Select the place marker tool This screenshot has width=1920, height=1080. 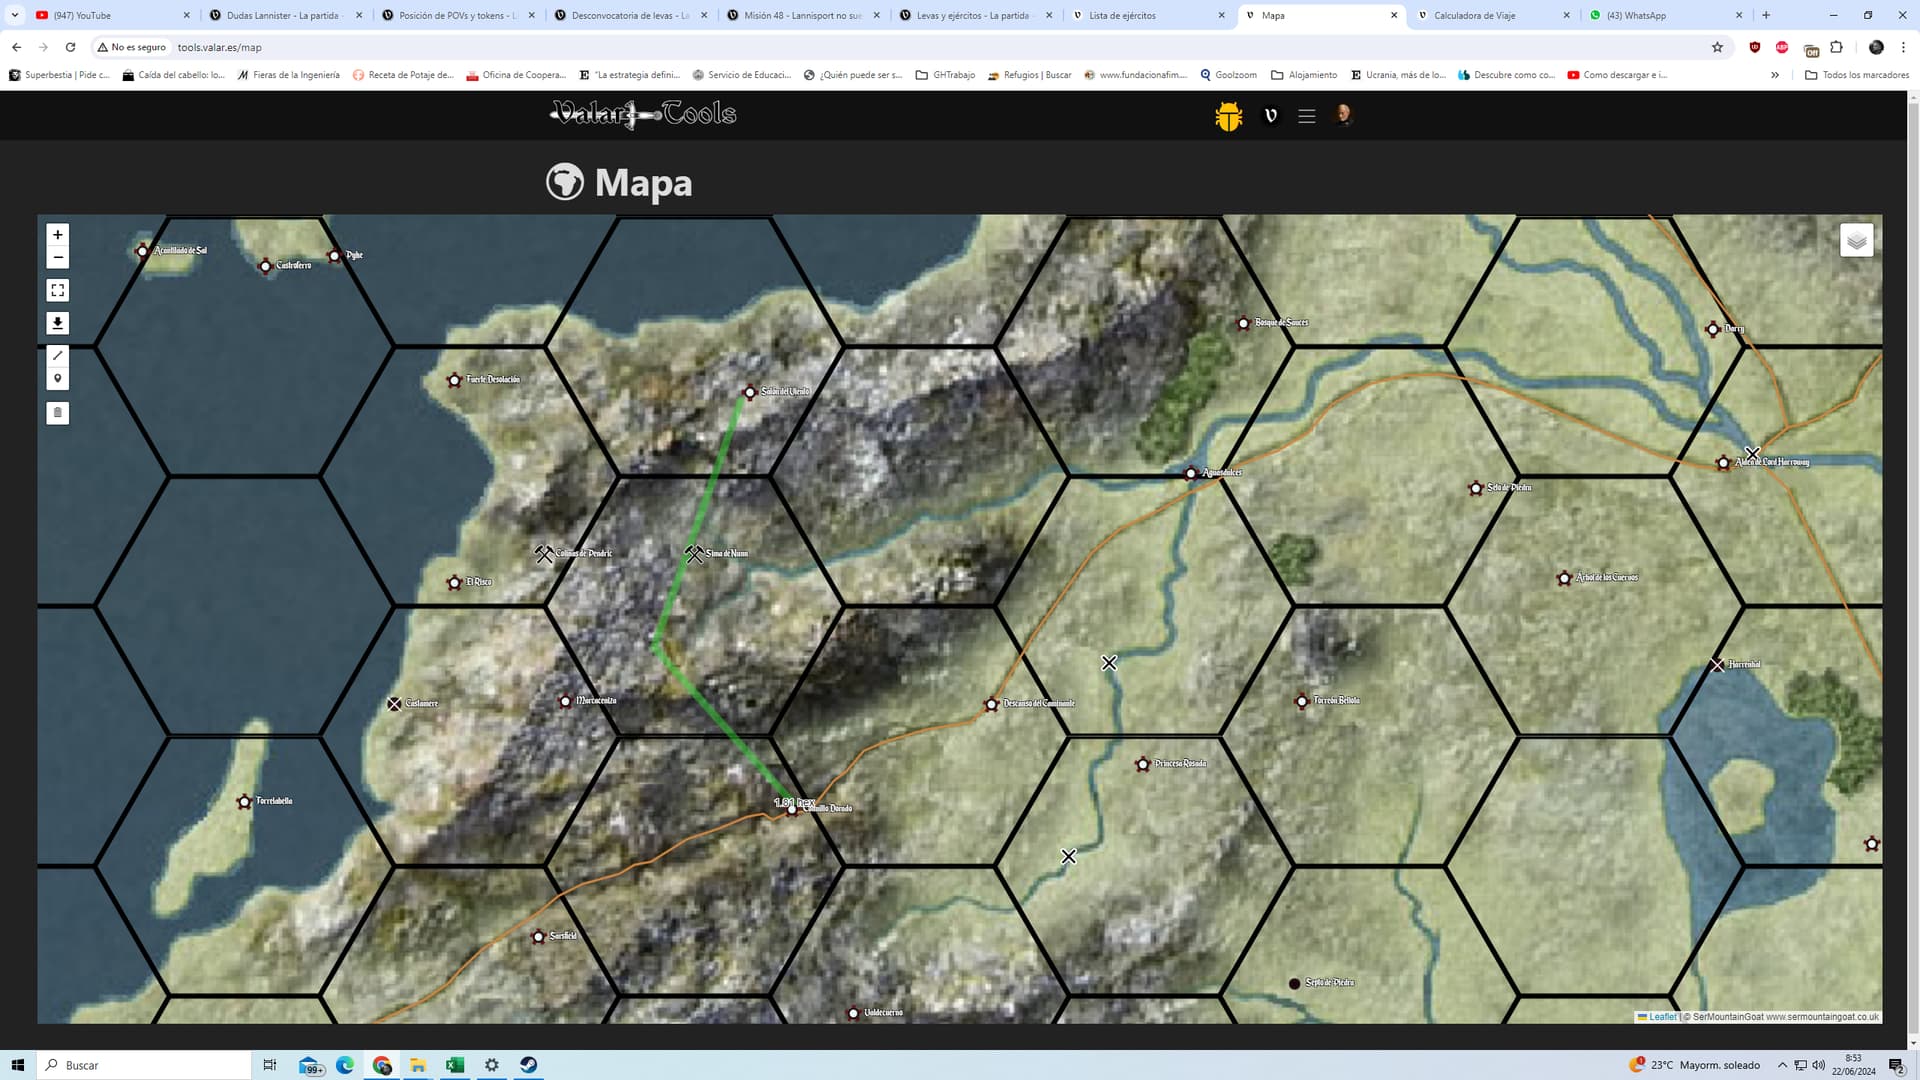(58, 378)
